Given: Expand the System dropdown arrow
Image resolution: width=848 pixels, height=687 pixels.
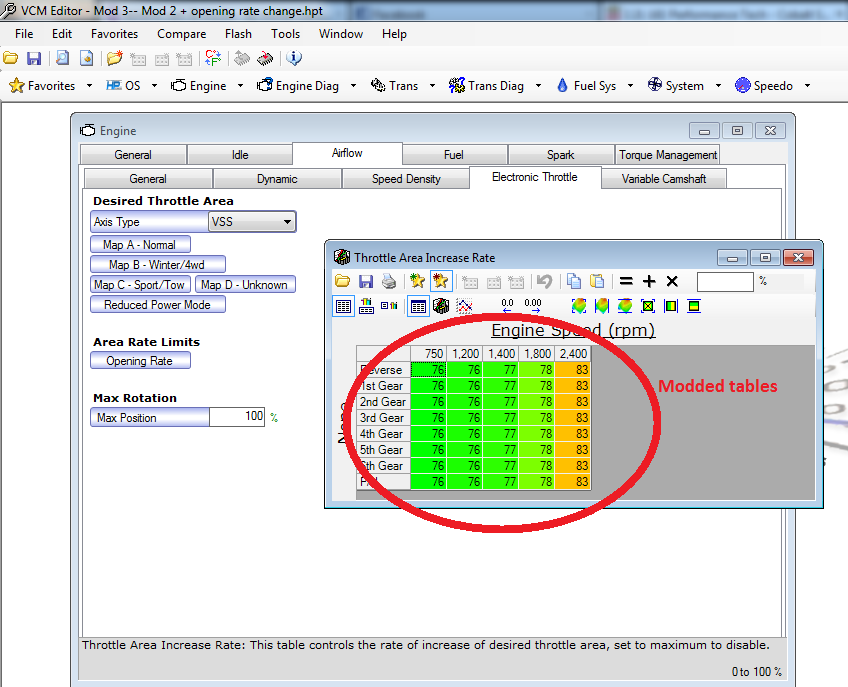Looking at the screenshot, I should click(718, 85).
